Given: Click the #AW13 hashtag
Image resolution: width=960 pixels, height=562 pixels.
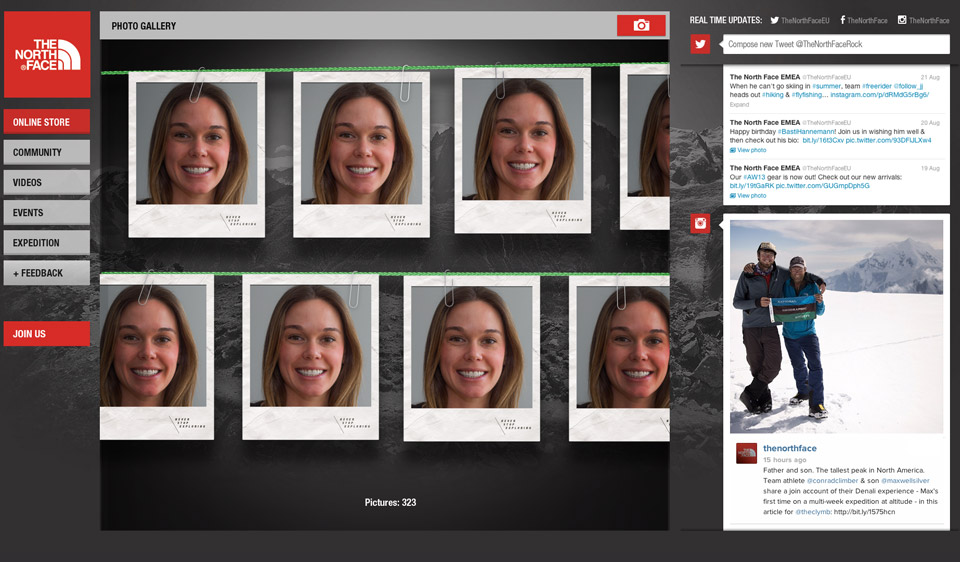Looking at the screenshot, I should pos(754,177).
